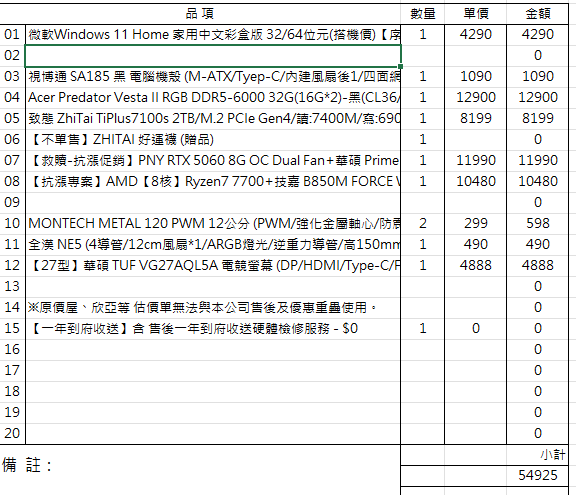
Task: Click the 數量 column header
Action: [x=422, y=14]
